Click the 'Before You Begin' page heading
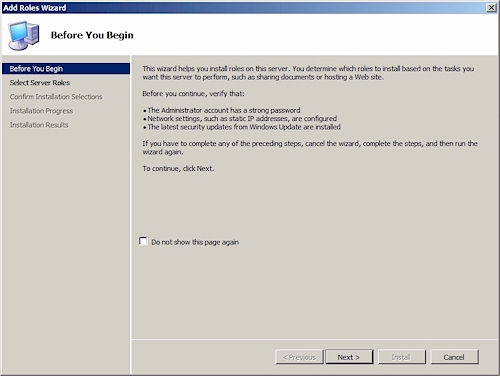Screen dimensions: 500x376 pos(92,35)
